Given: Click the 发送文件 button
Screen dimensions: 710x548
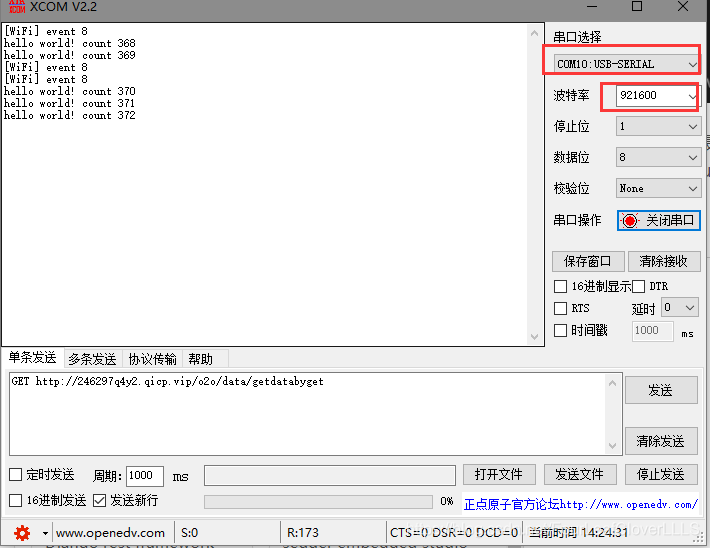Looking at the screenshot, I should pyautogui.click(x=580, y=475).
